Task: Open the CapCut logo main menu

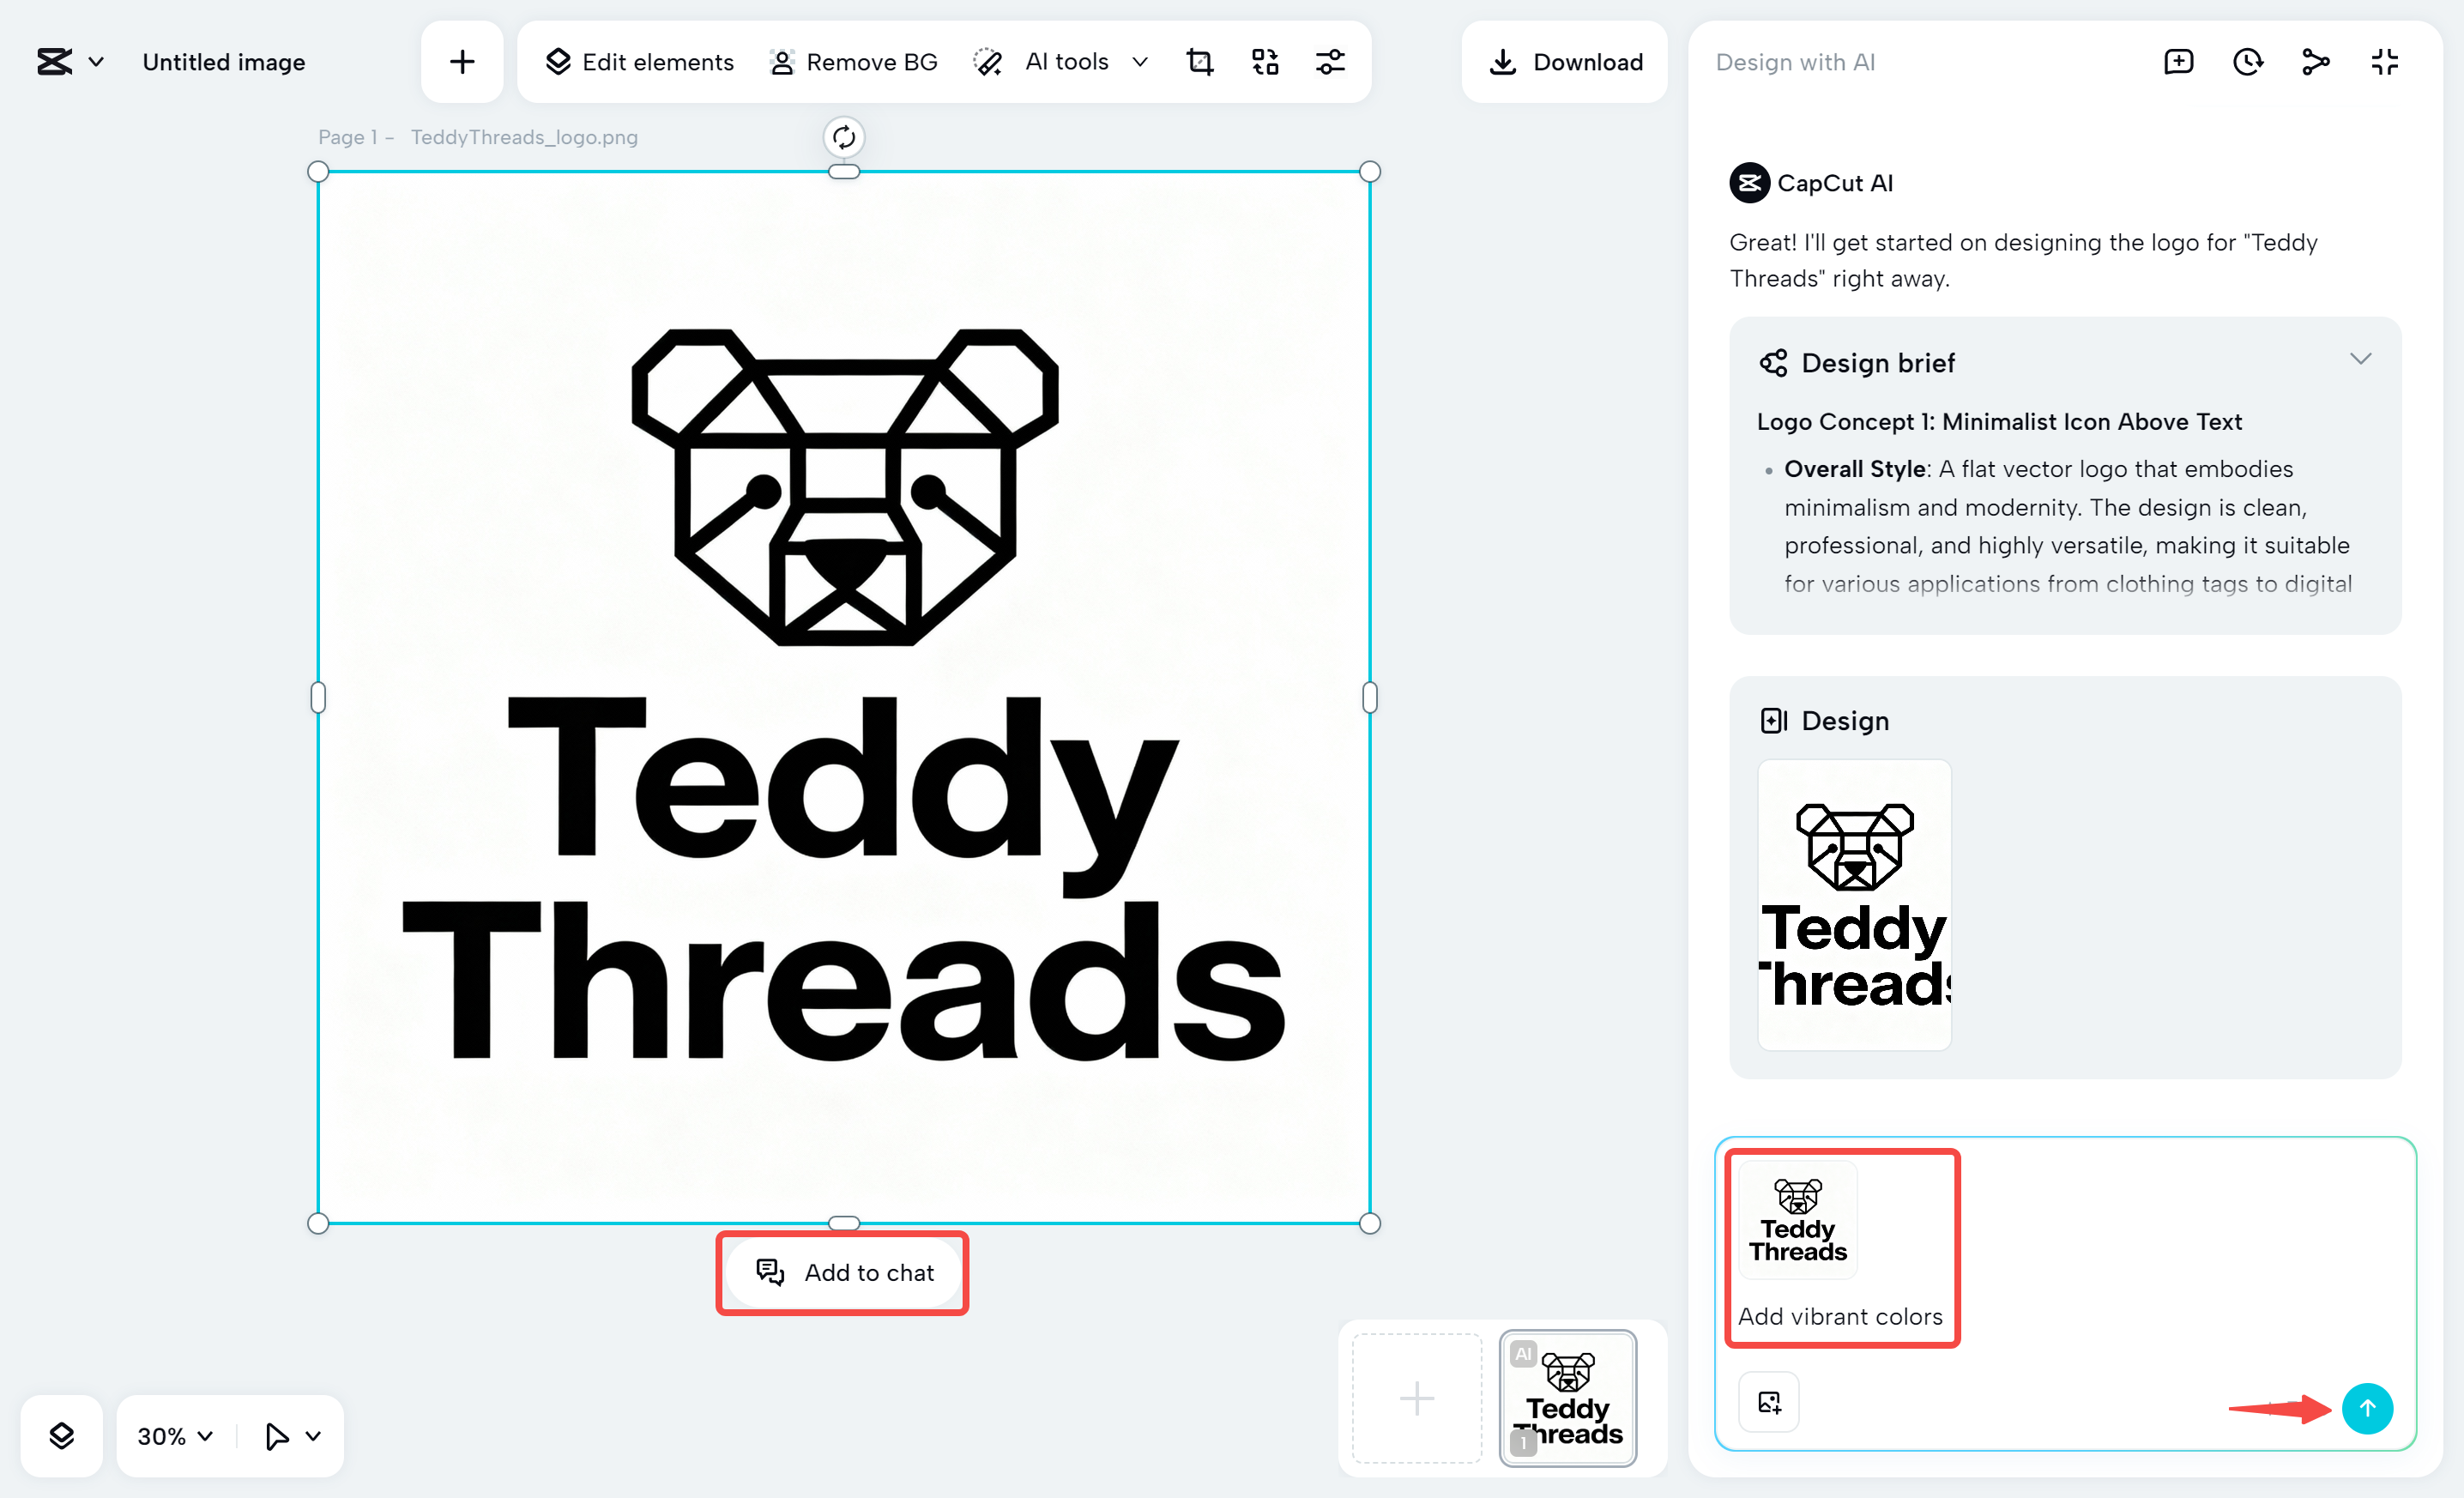Action: click(x=69, y=62)
